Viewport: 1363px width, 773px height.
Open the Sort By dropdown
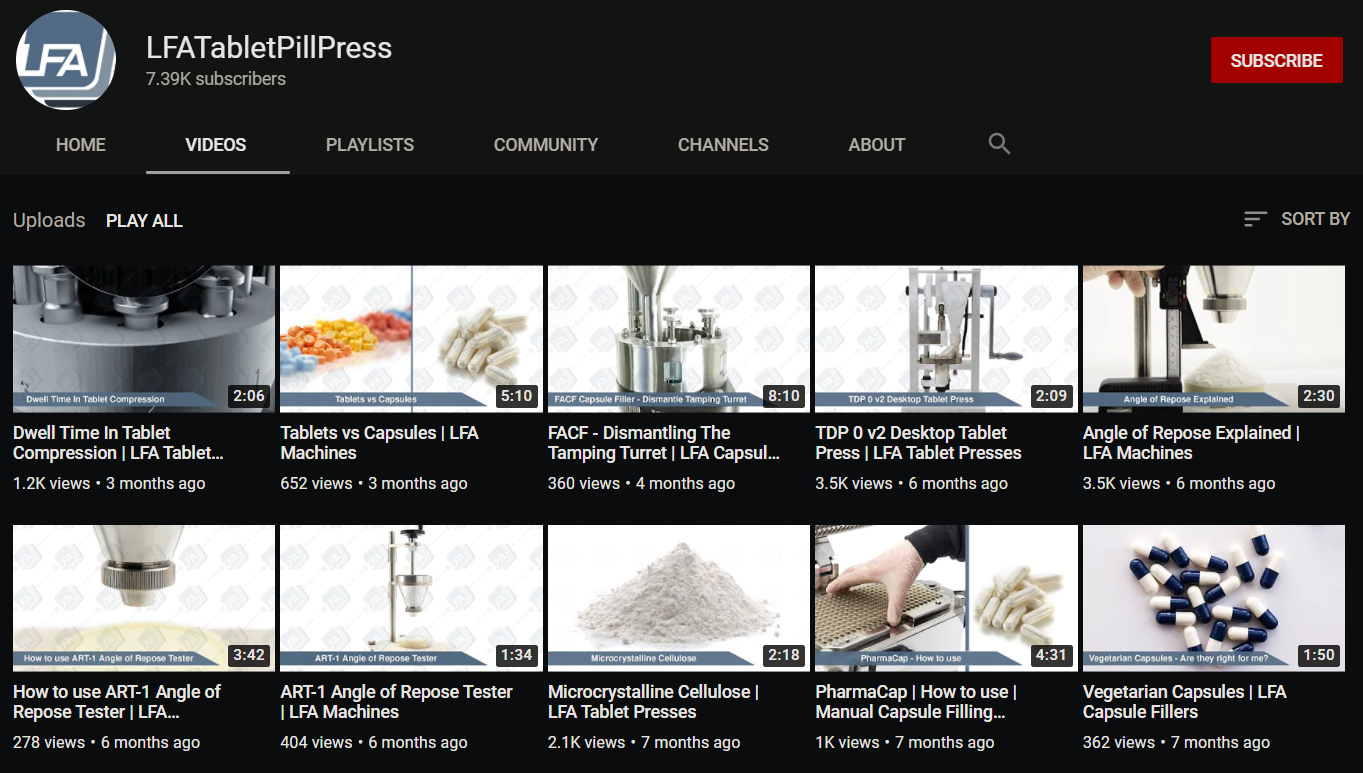(x=1297, y=219)
